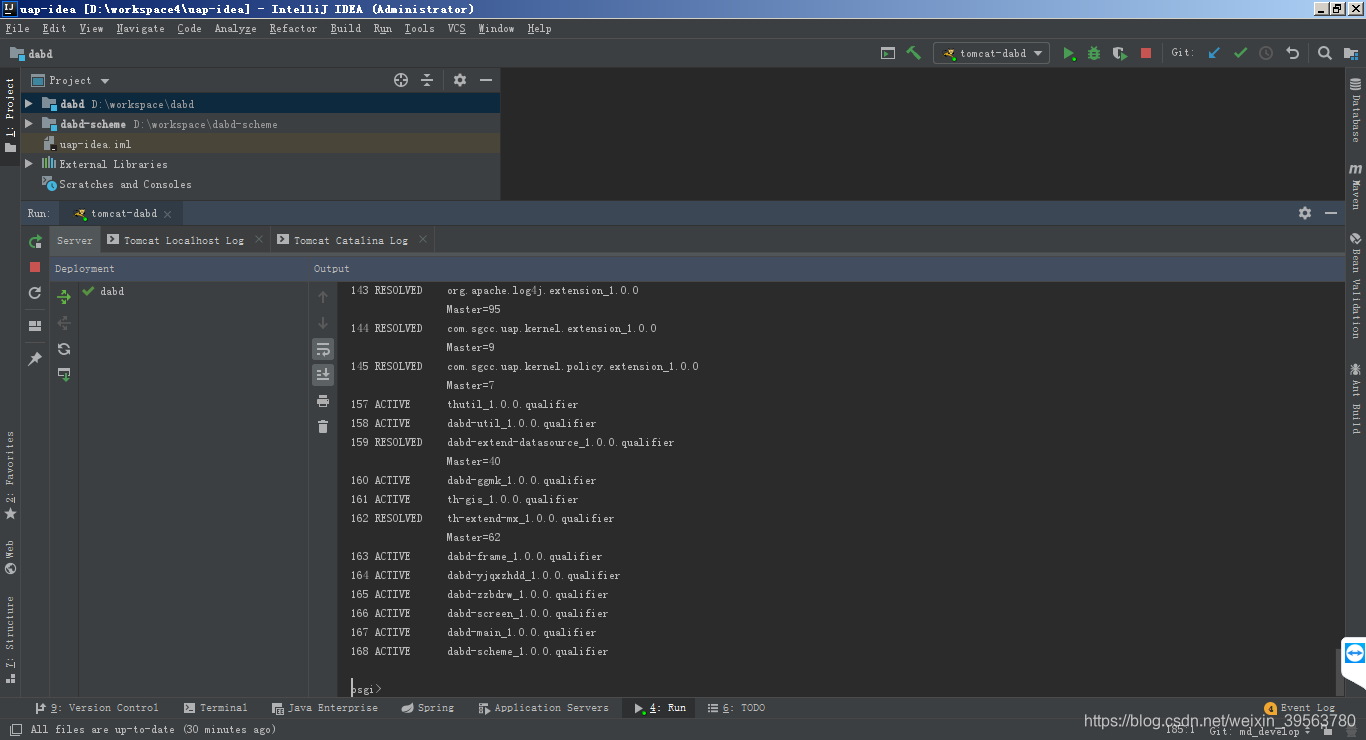Open the 6: TODO tool window
Viewport: 1366px width, 740px height.
coord(736,708)
